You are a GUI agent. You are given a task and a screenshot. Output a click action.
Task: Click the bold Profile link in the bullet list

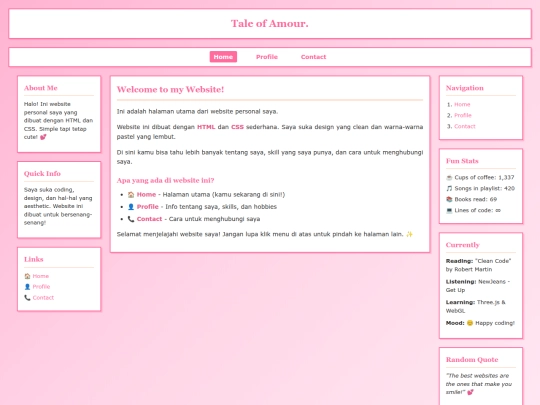tap(147, 207)
